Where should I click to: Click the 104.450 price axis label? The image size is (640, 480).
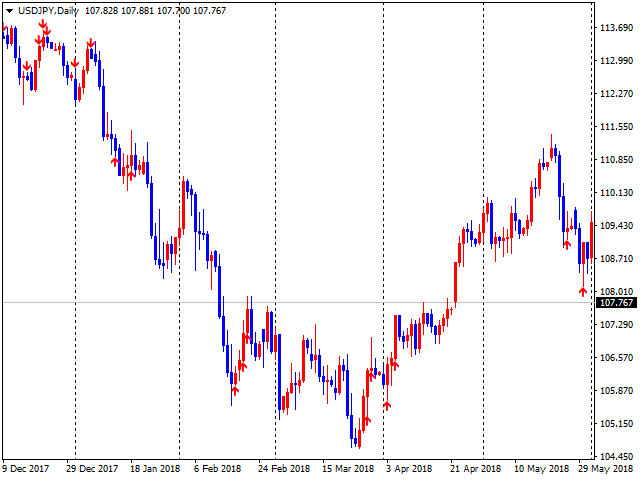pyautogui.click(x=616, y=457)
